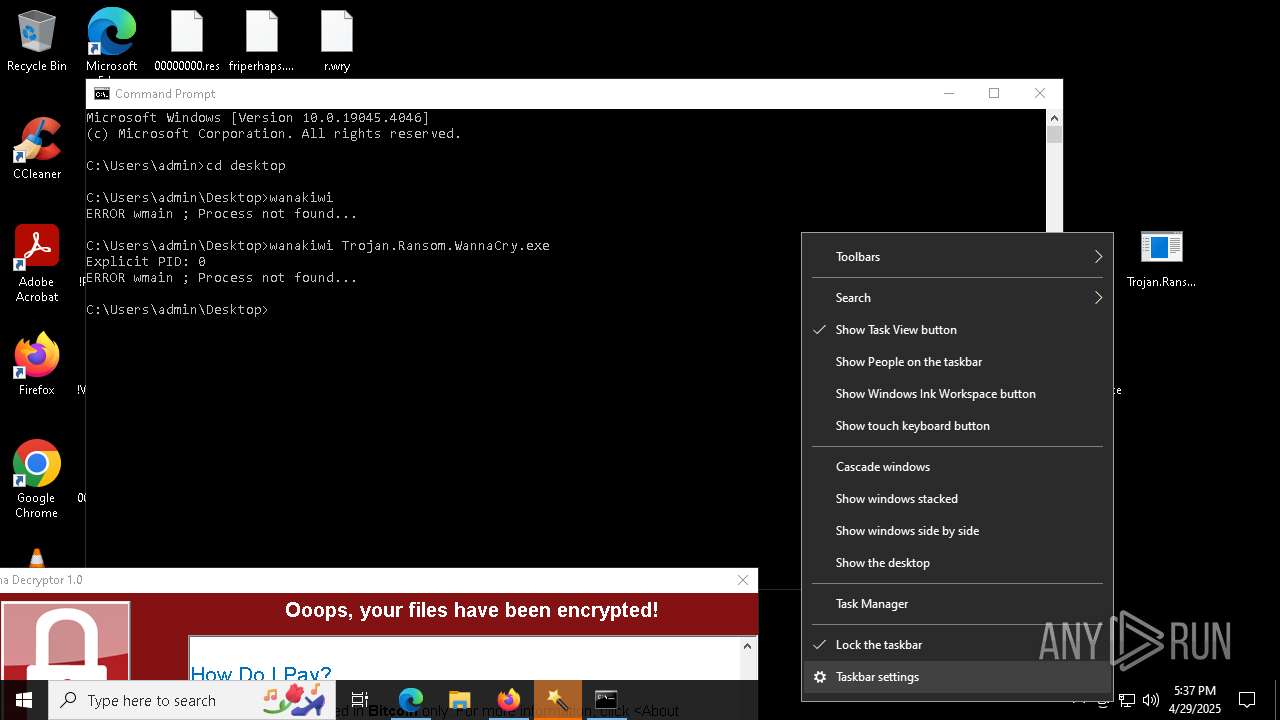Click the Command Prompt scroll up arrow
This screenshot has width=1280, height=720.
(x=1054, y=117)
